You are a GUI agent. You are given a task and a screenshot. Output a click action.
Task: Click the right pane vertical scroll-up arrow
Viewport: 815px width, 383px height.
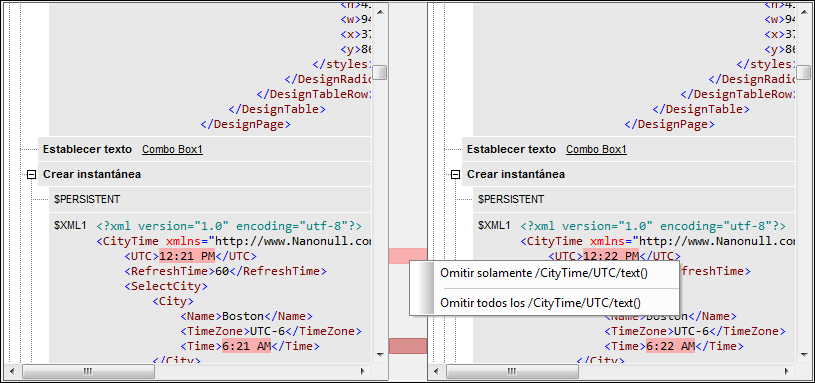804,10
